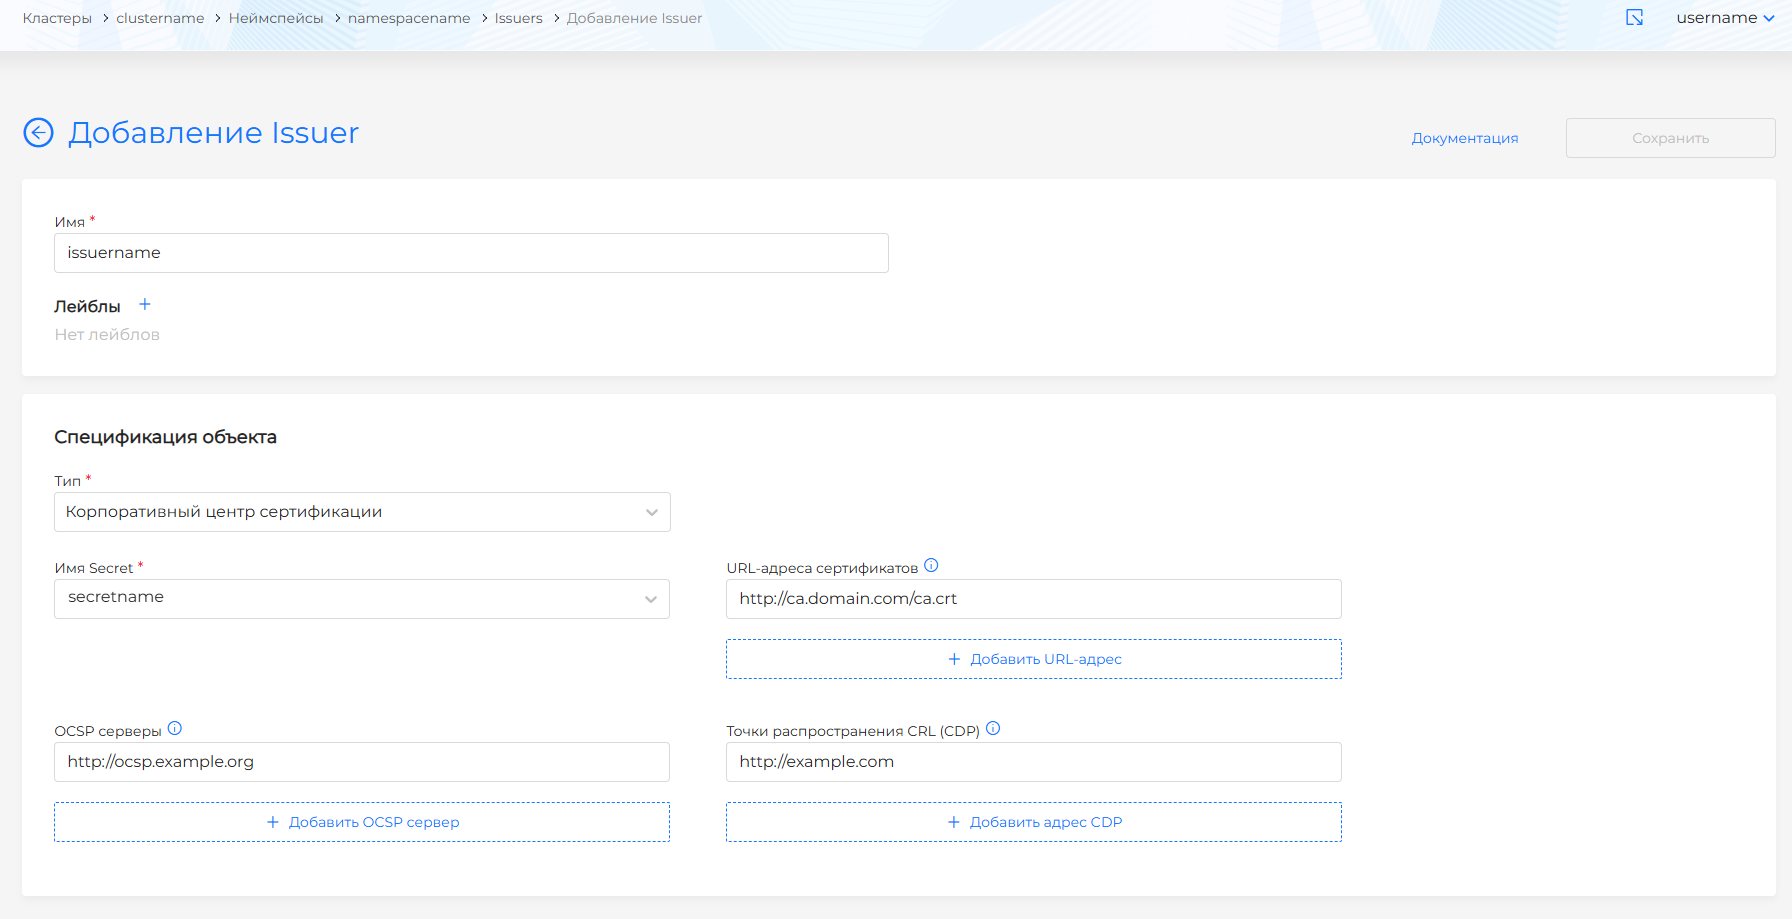Click the back arrow next to Добавление Issuer
This screenshot has height=919, width=1792.
pos(38,133)
